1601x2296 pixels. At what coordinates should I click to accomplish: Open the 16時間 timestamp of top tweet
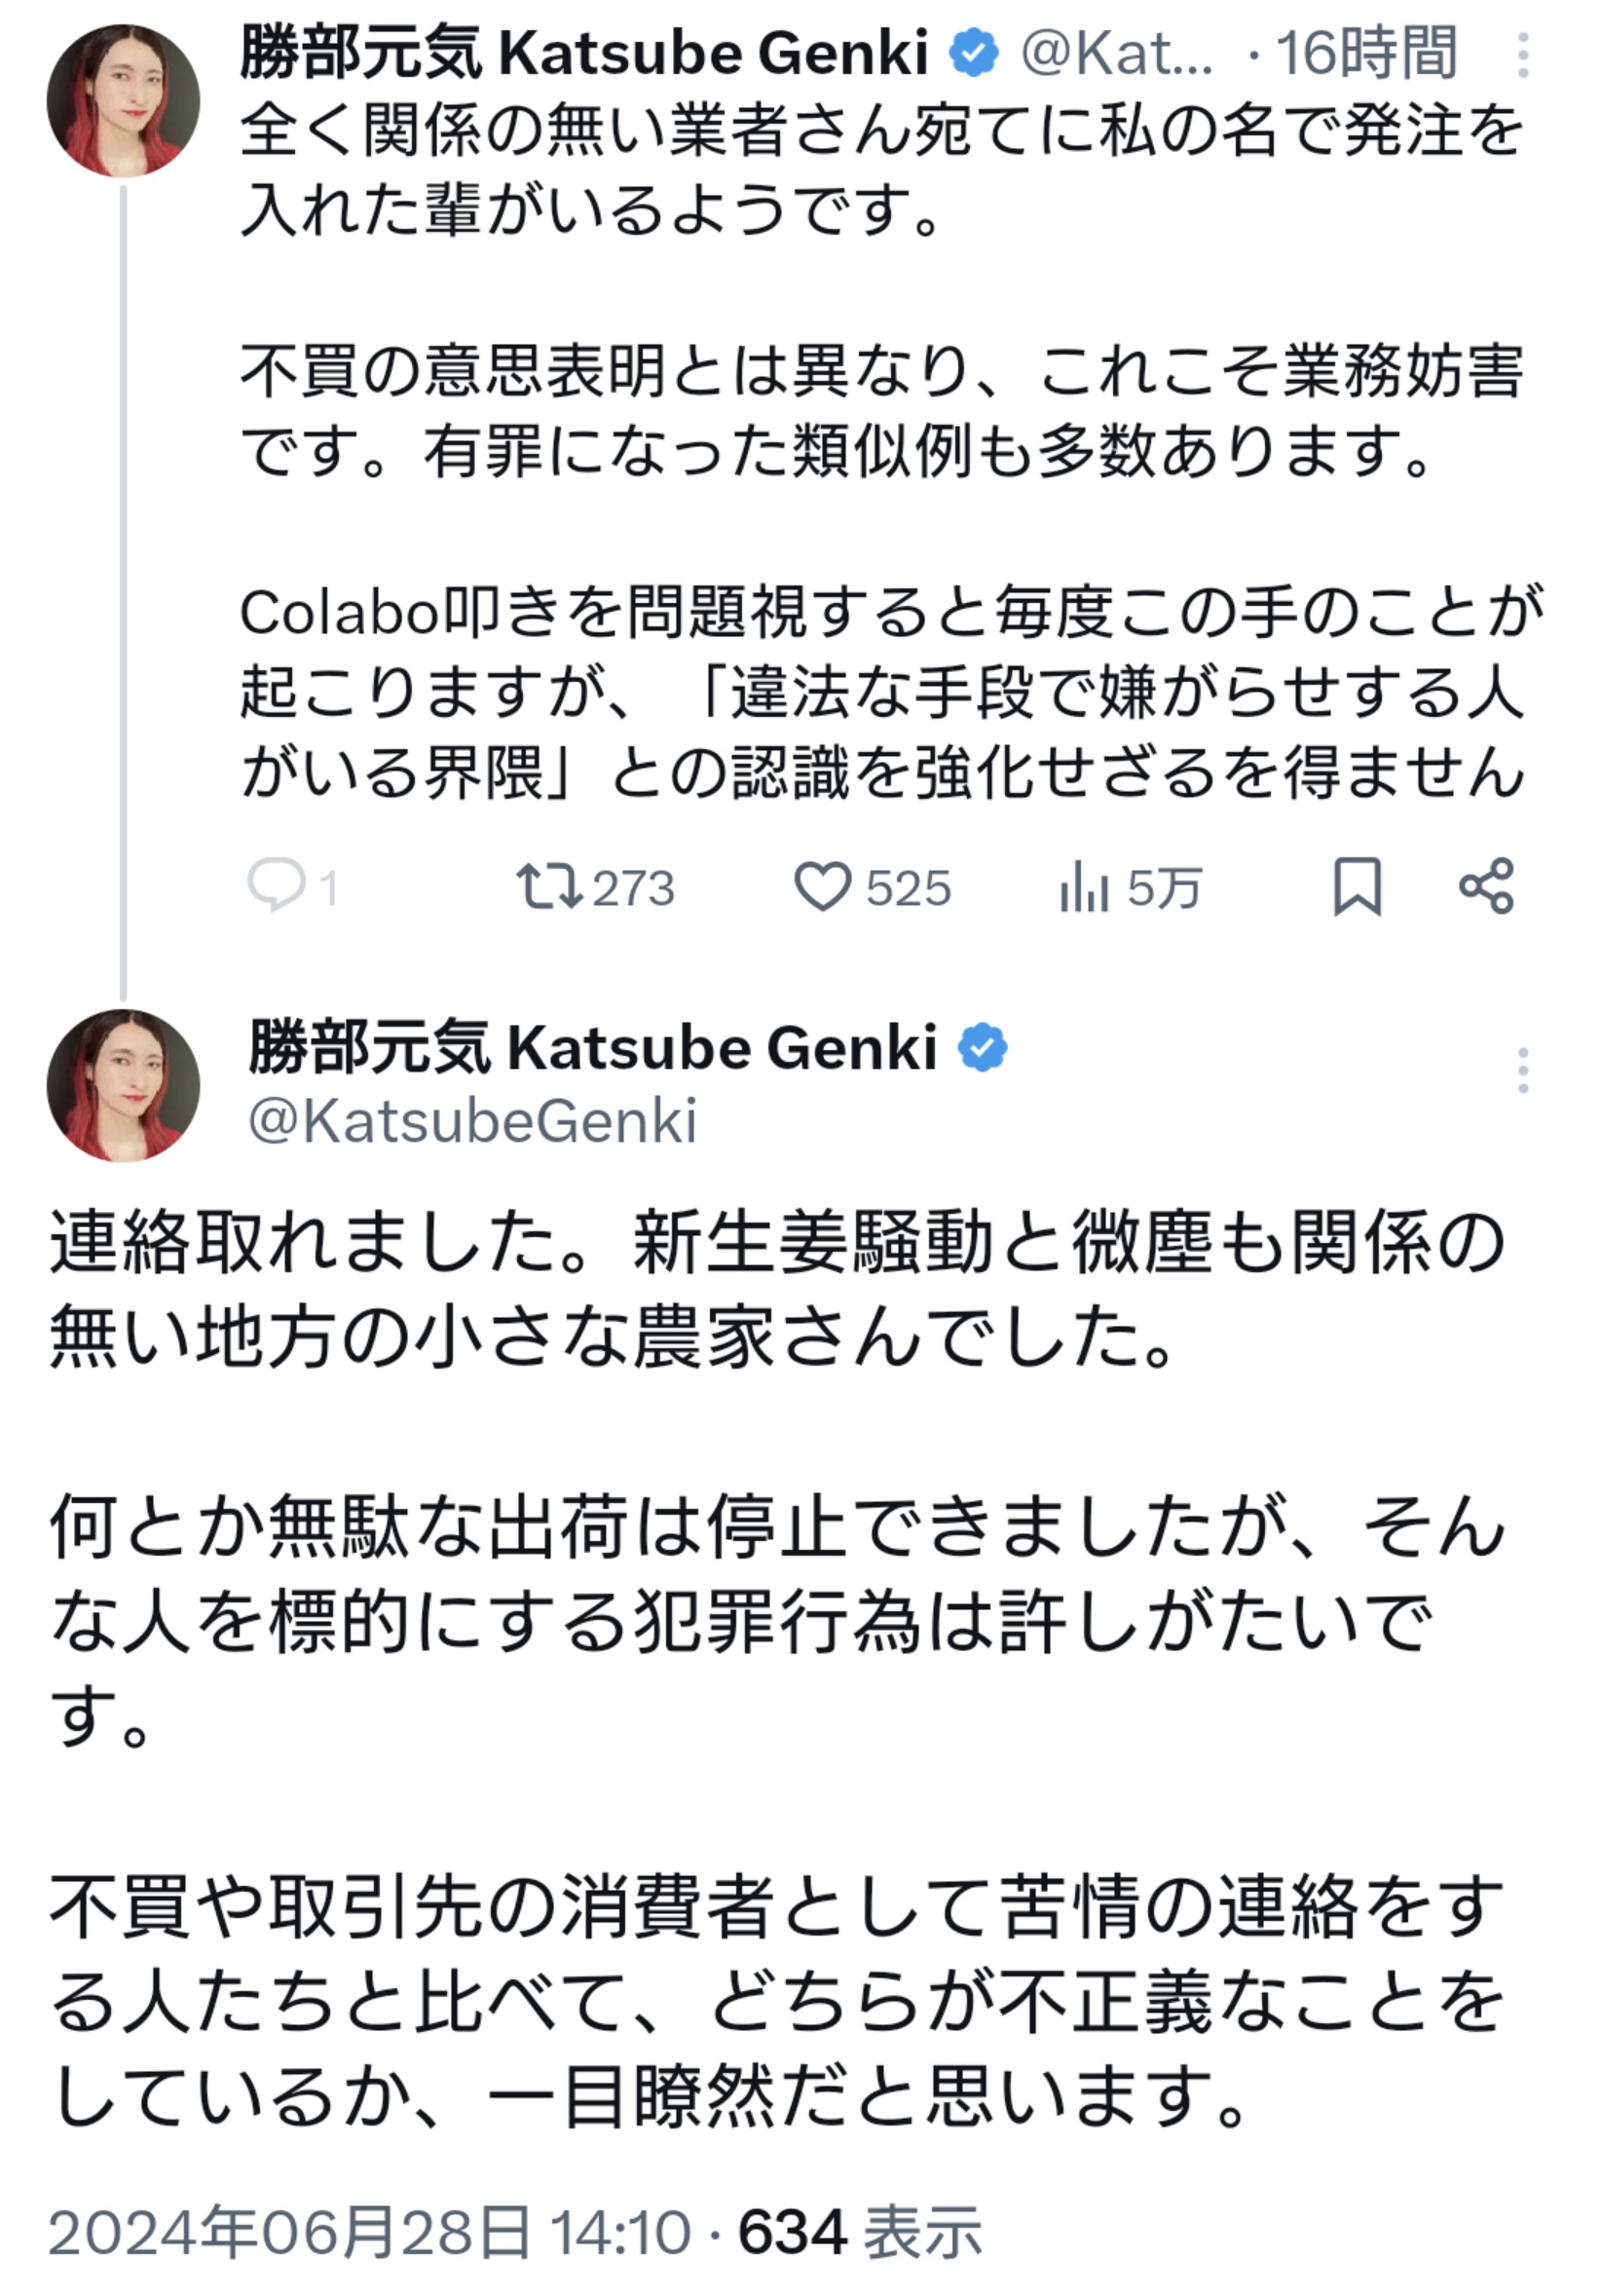point(1366,53)
